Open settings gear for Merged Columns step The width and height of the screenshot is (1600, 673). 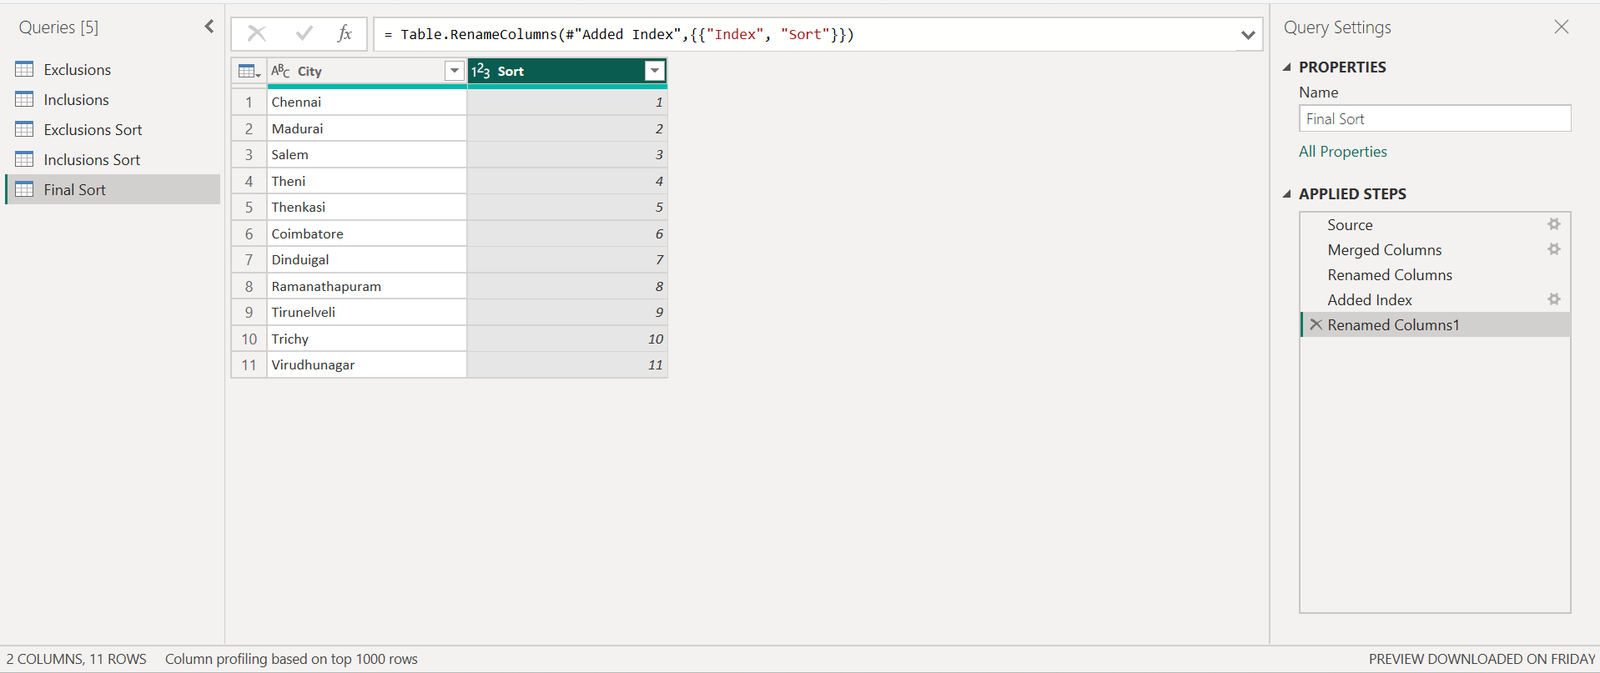point(1554,249)
